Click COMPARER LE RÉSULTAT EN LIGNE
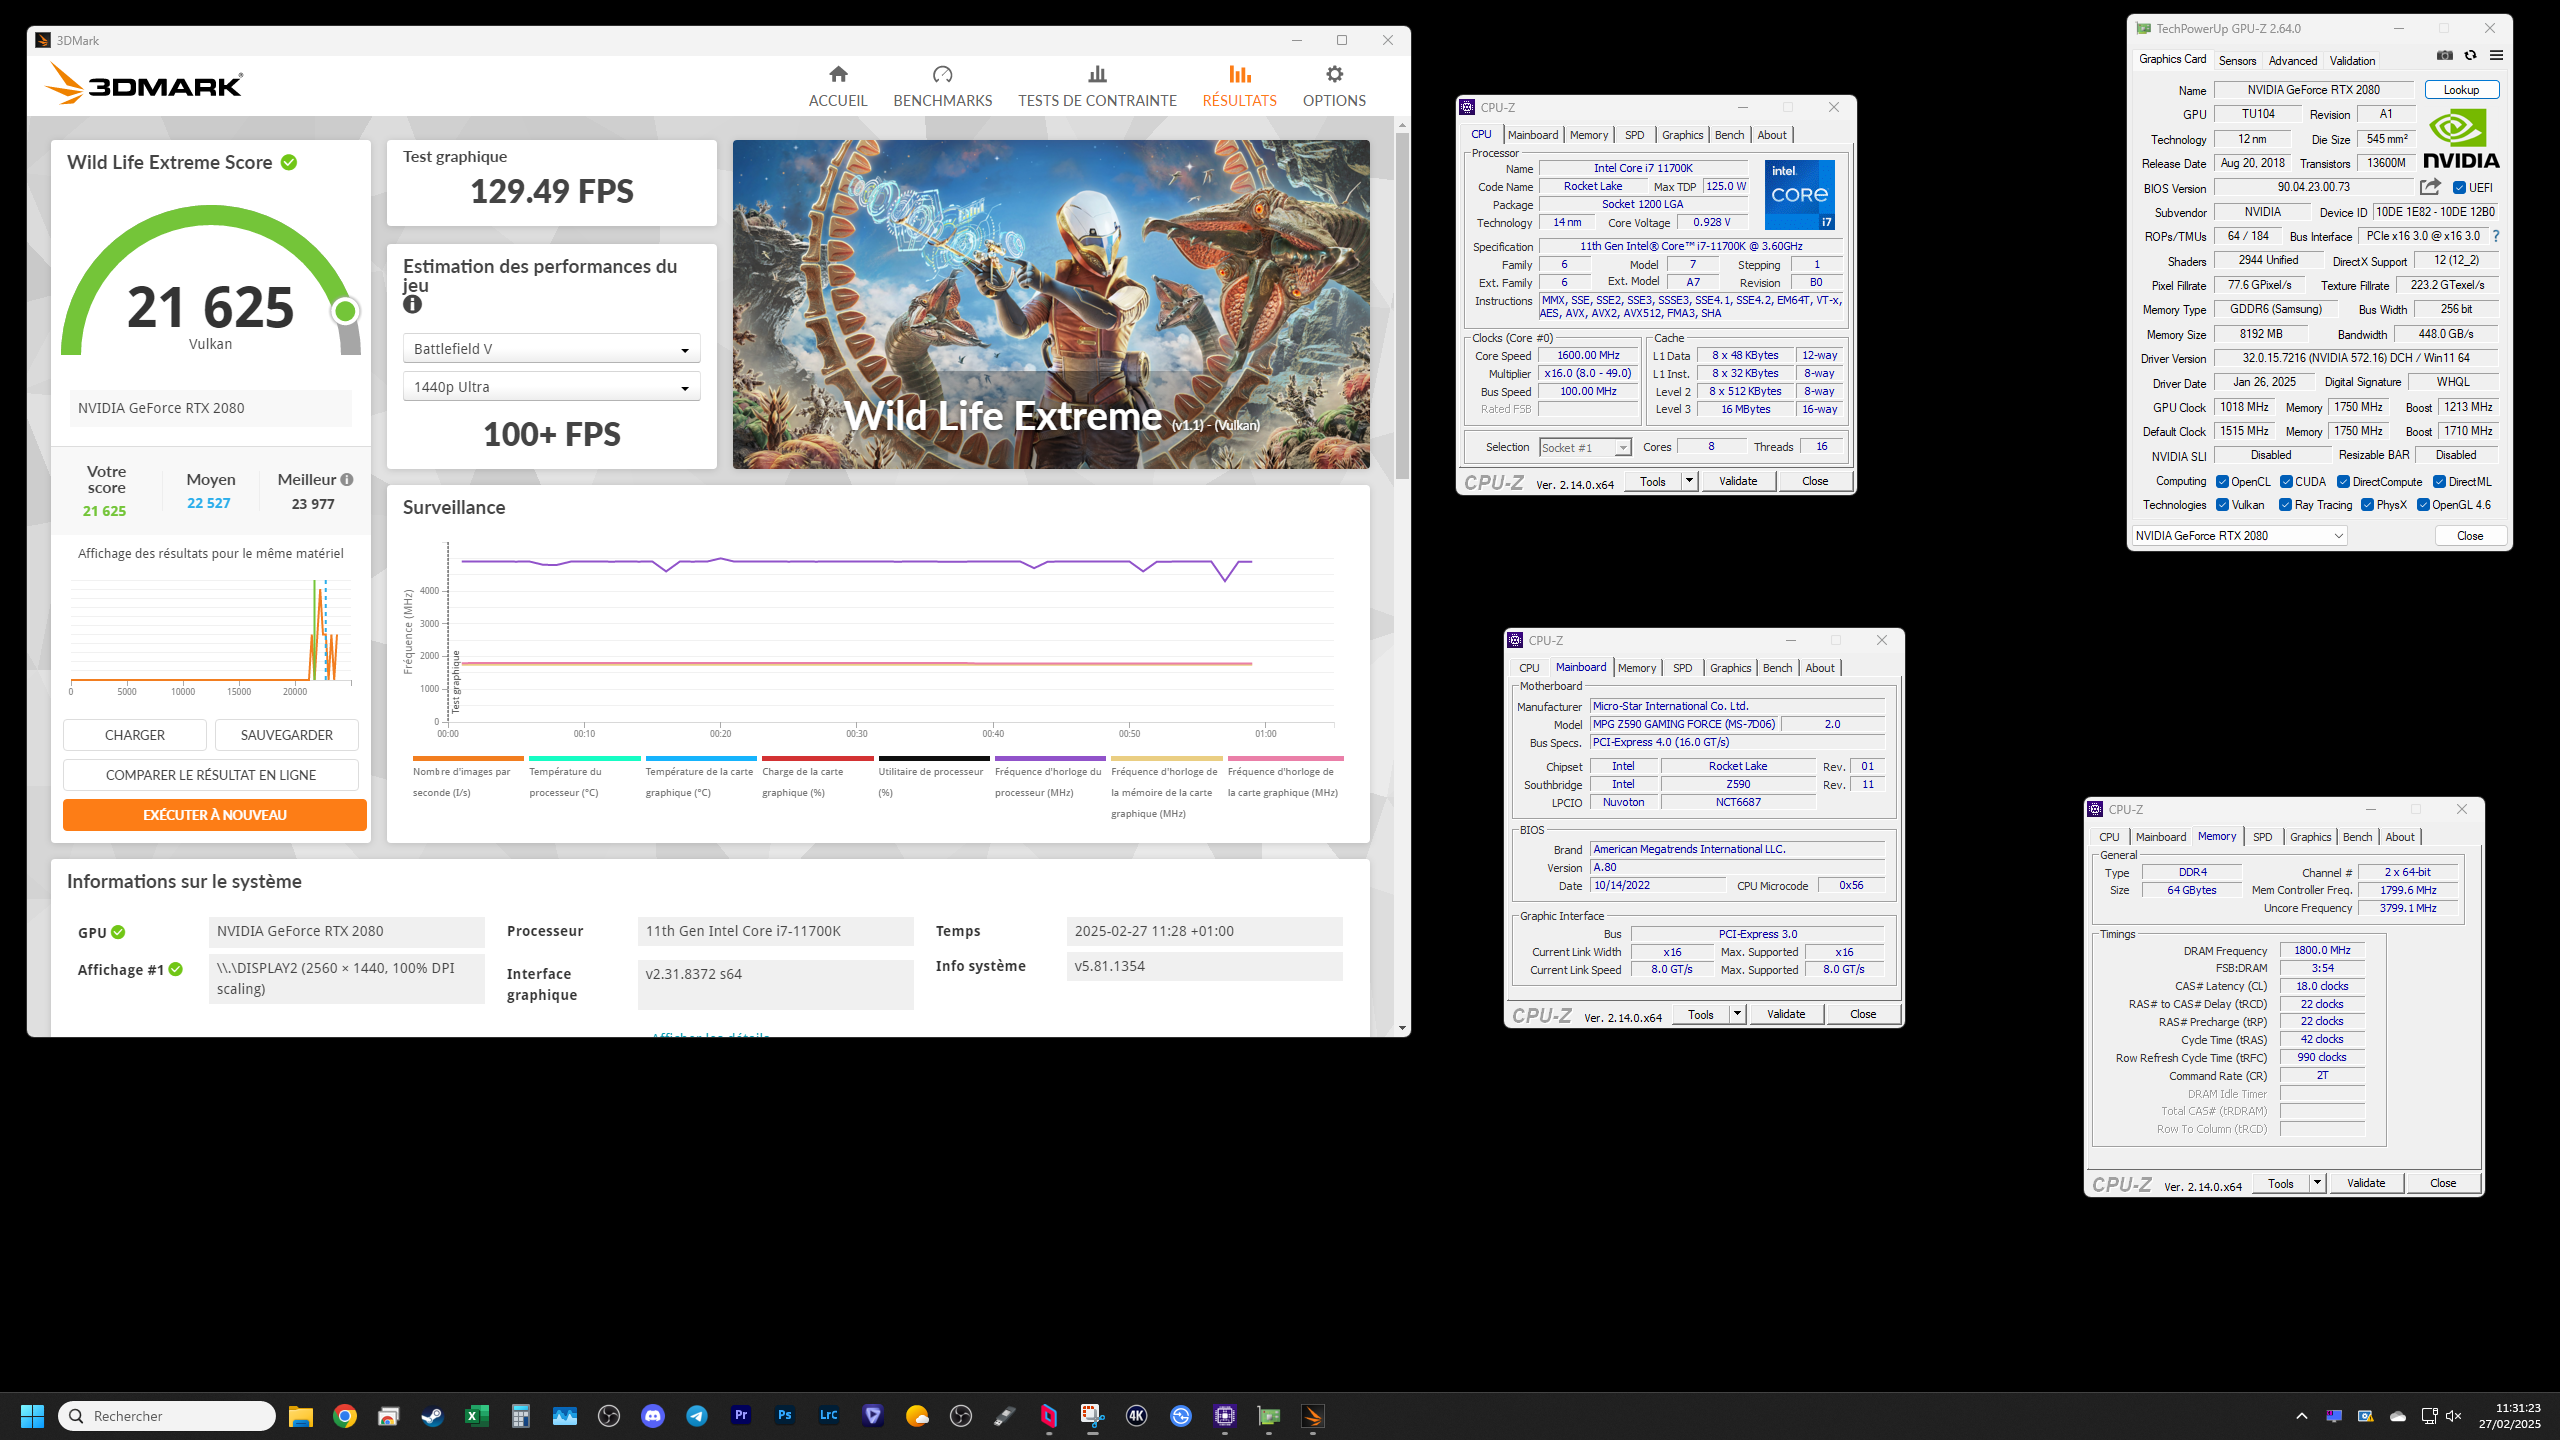The width and height of the screenshot is (2560, 1440). pos(211,775)
